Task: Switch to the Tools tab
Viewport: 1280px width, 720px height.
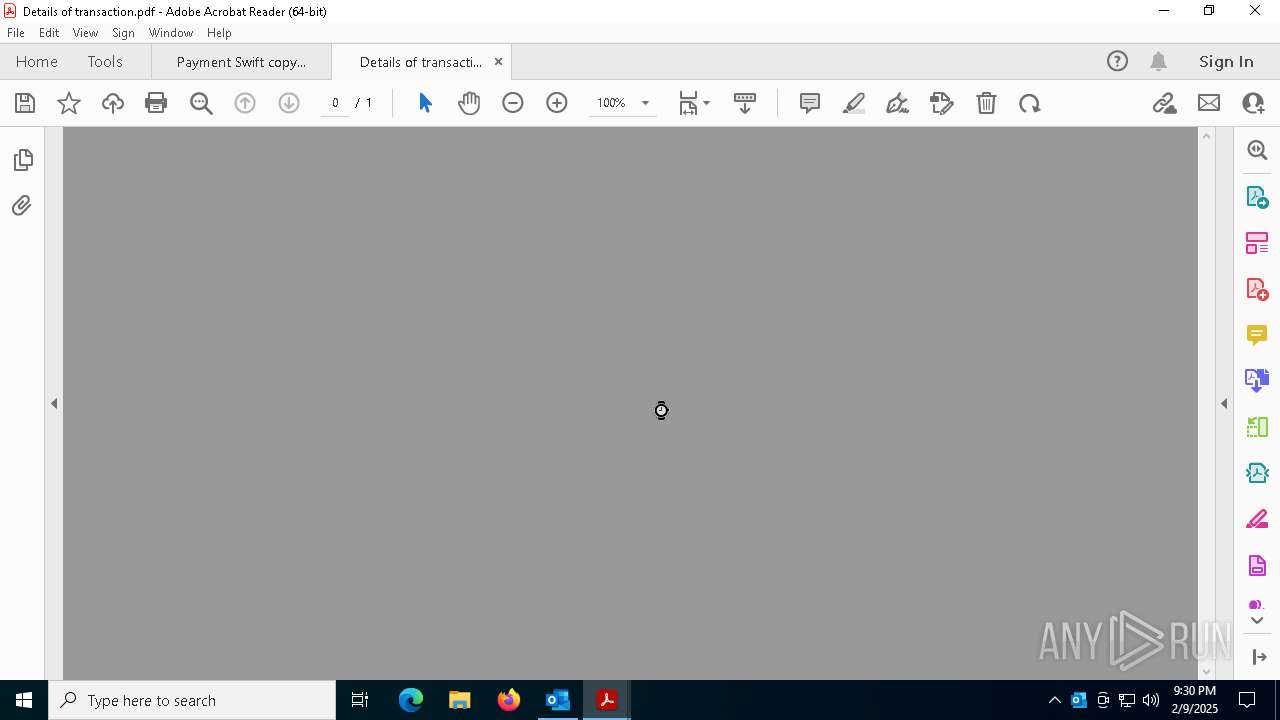Action: coord(105,62)
